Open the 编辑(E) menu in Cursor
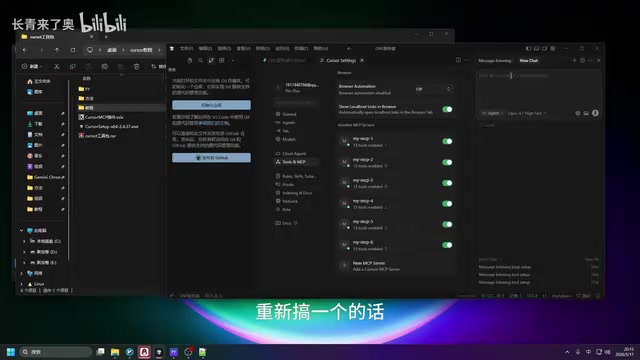 [205, 48]
